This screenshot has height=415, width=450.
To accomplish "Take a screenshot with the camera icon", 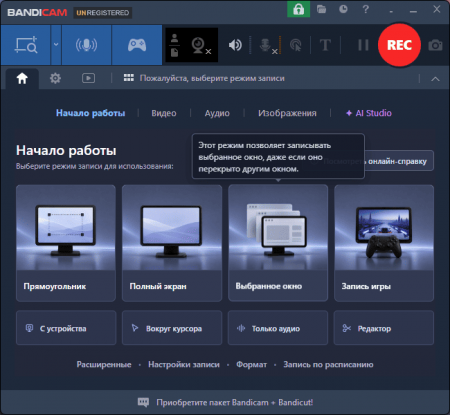I will 435,45.
